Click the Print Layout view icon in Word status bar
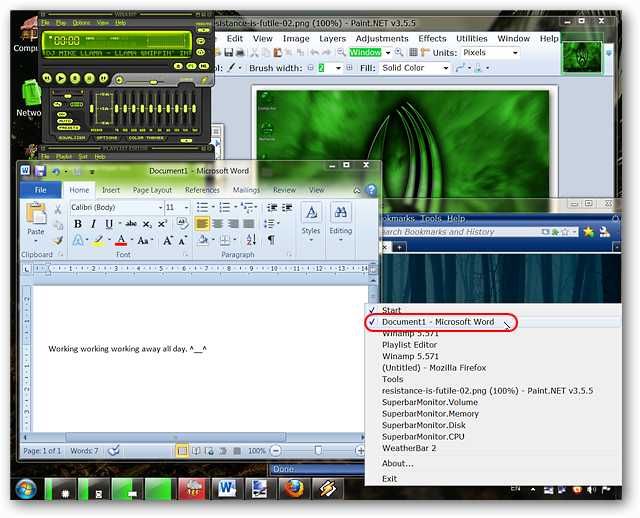 (182, 451)
